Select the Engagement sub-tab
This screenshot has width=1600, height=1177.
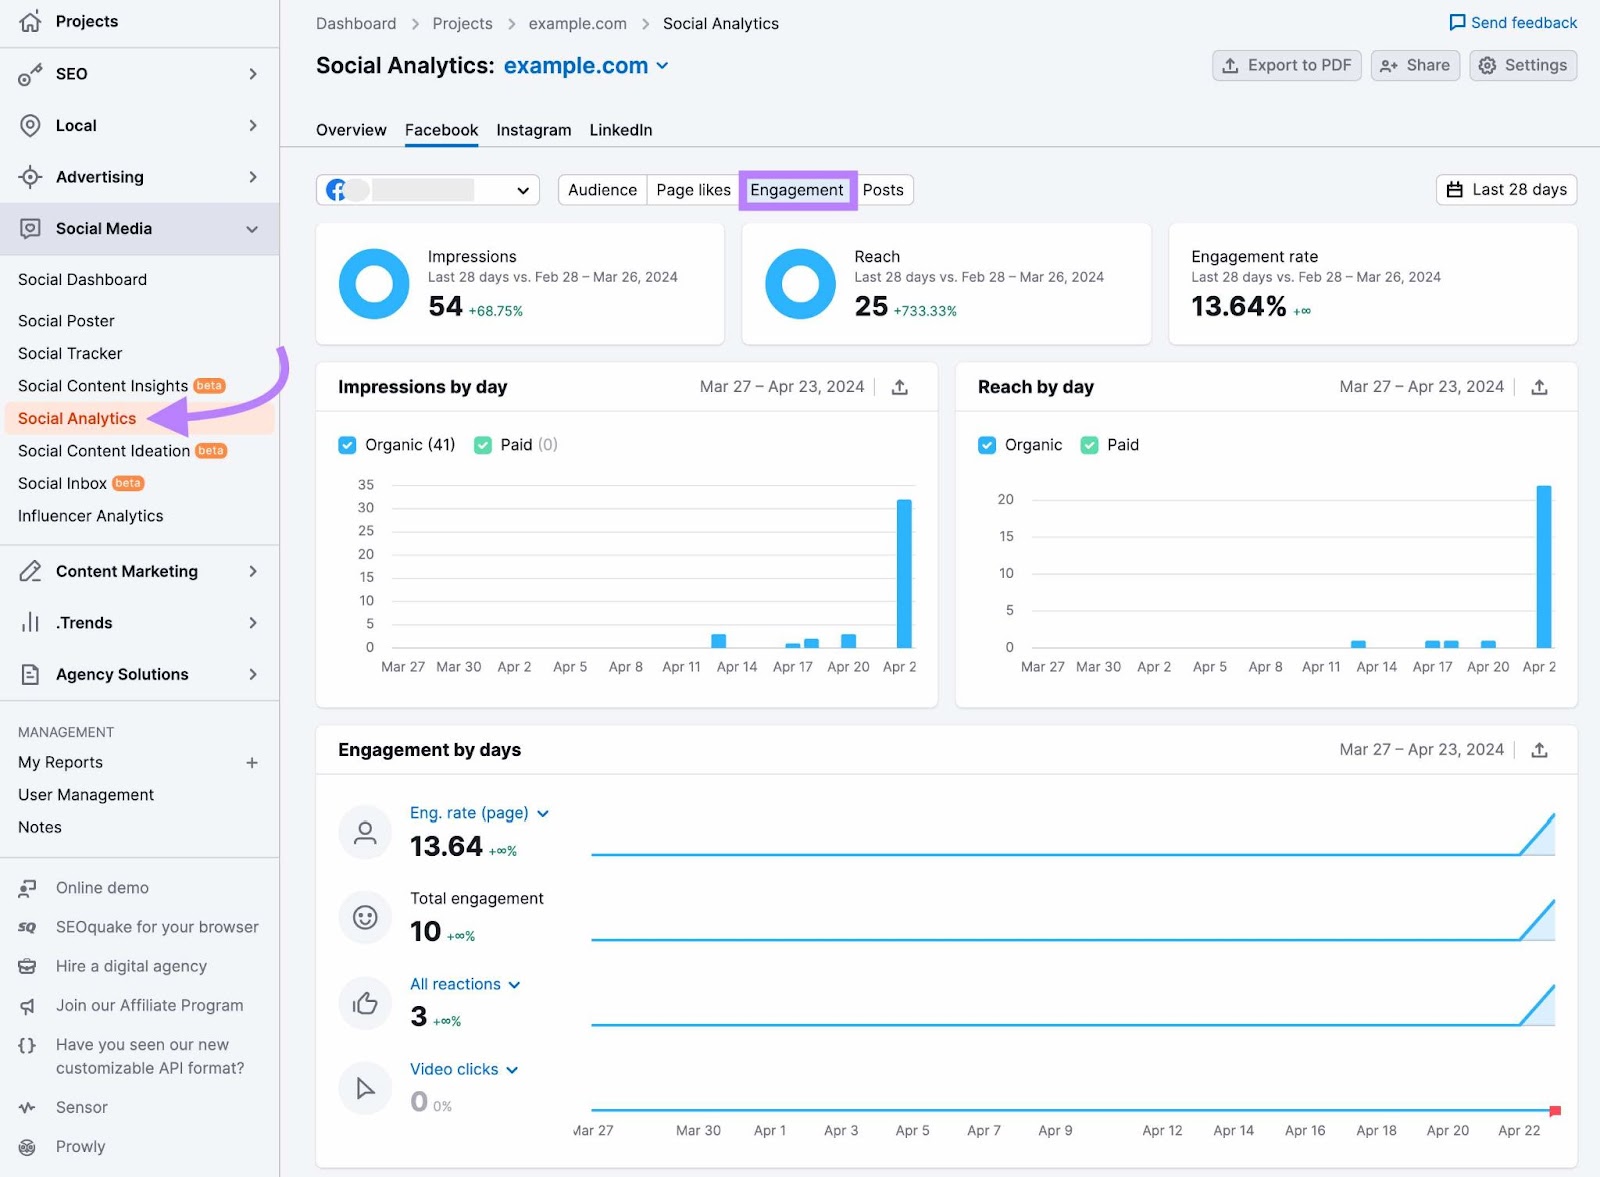coord(797,190)
